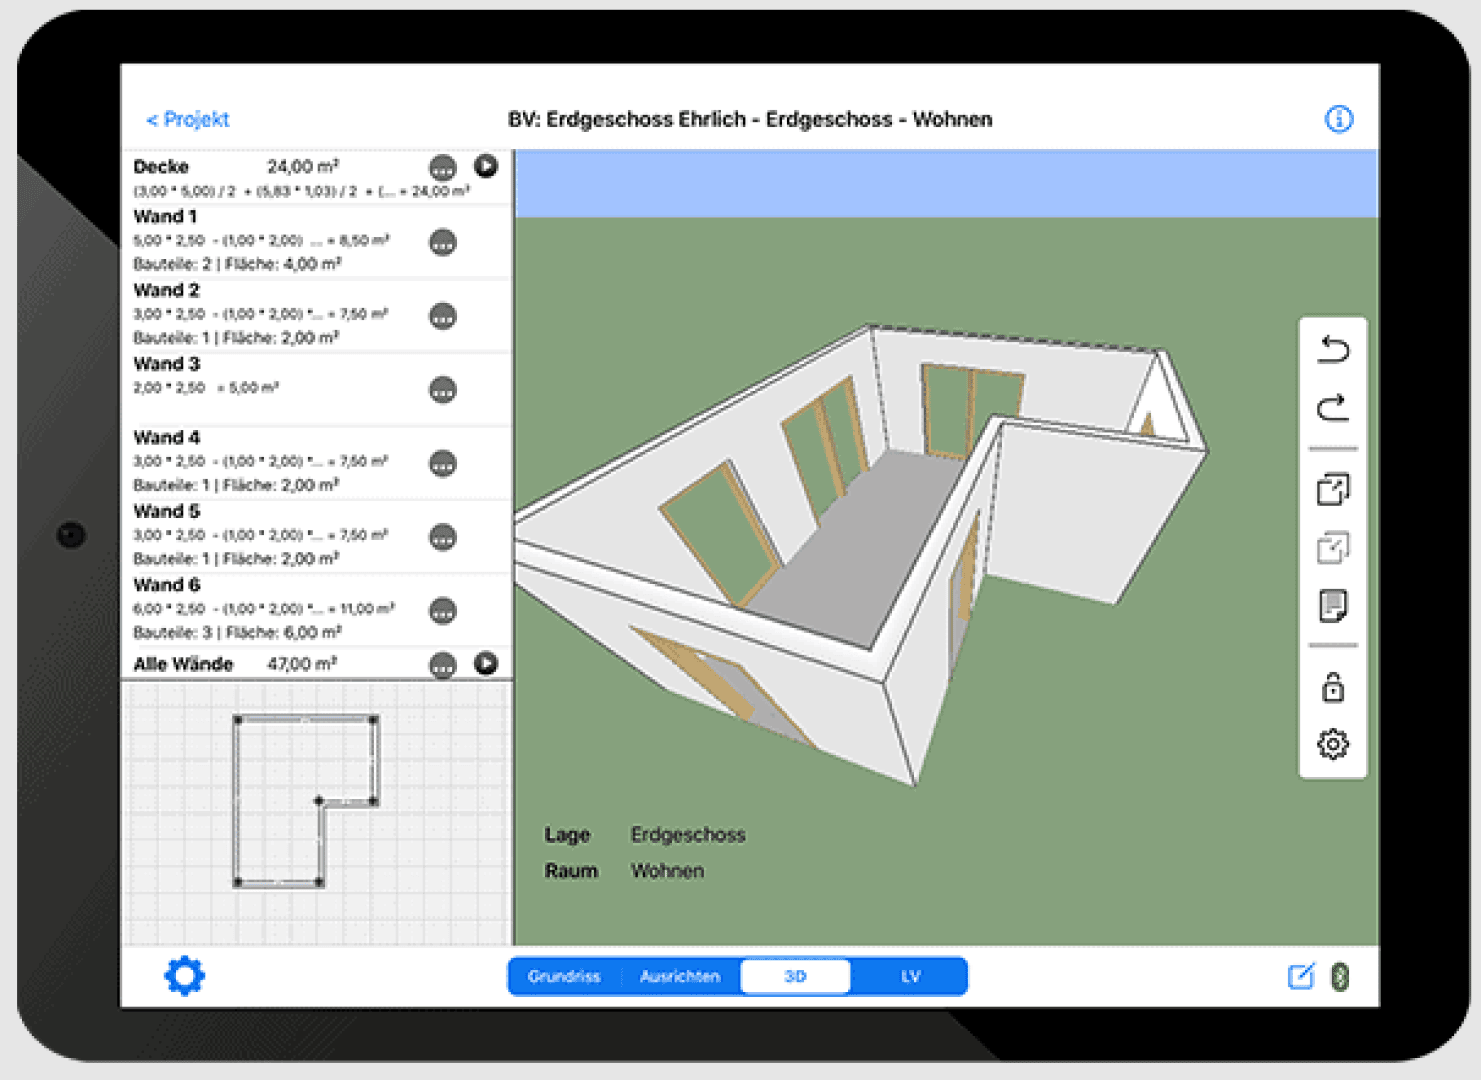Select the 3D tab

[796, 977]
